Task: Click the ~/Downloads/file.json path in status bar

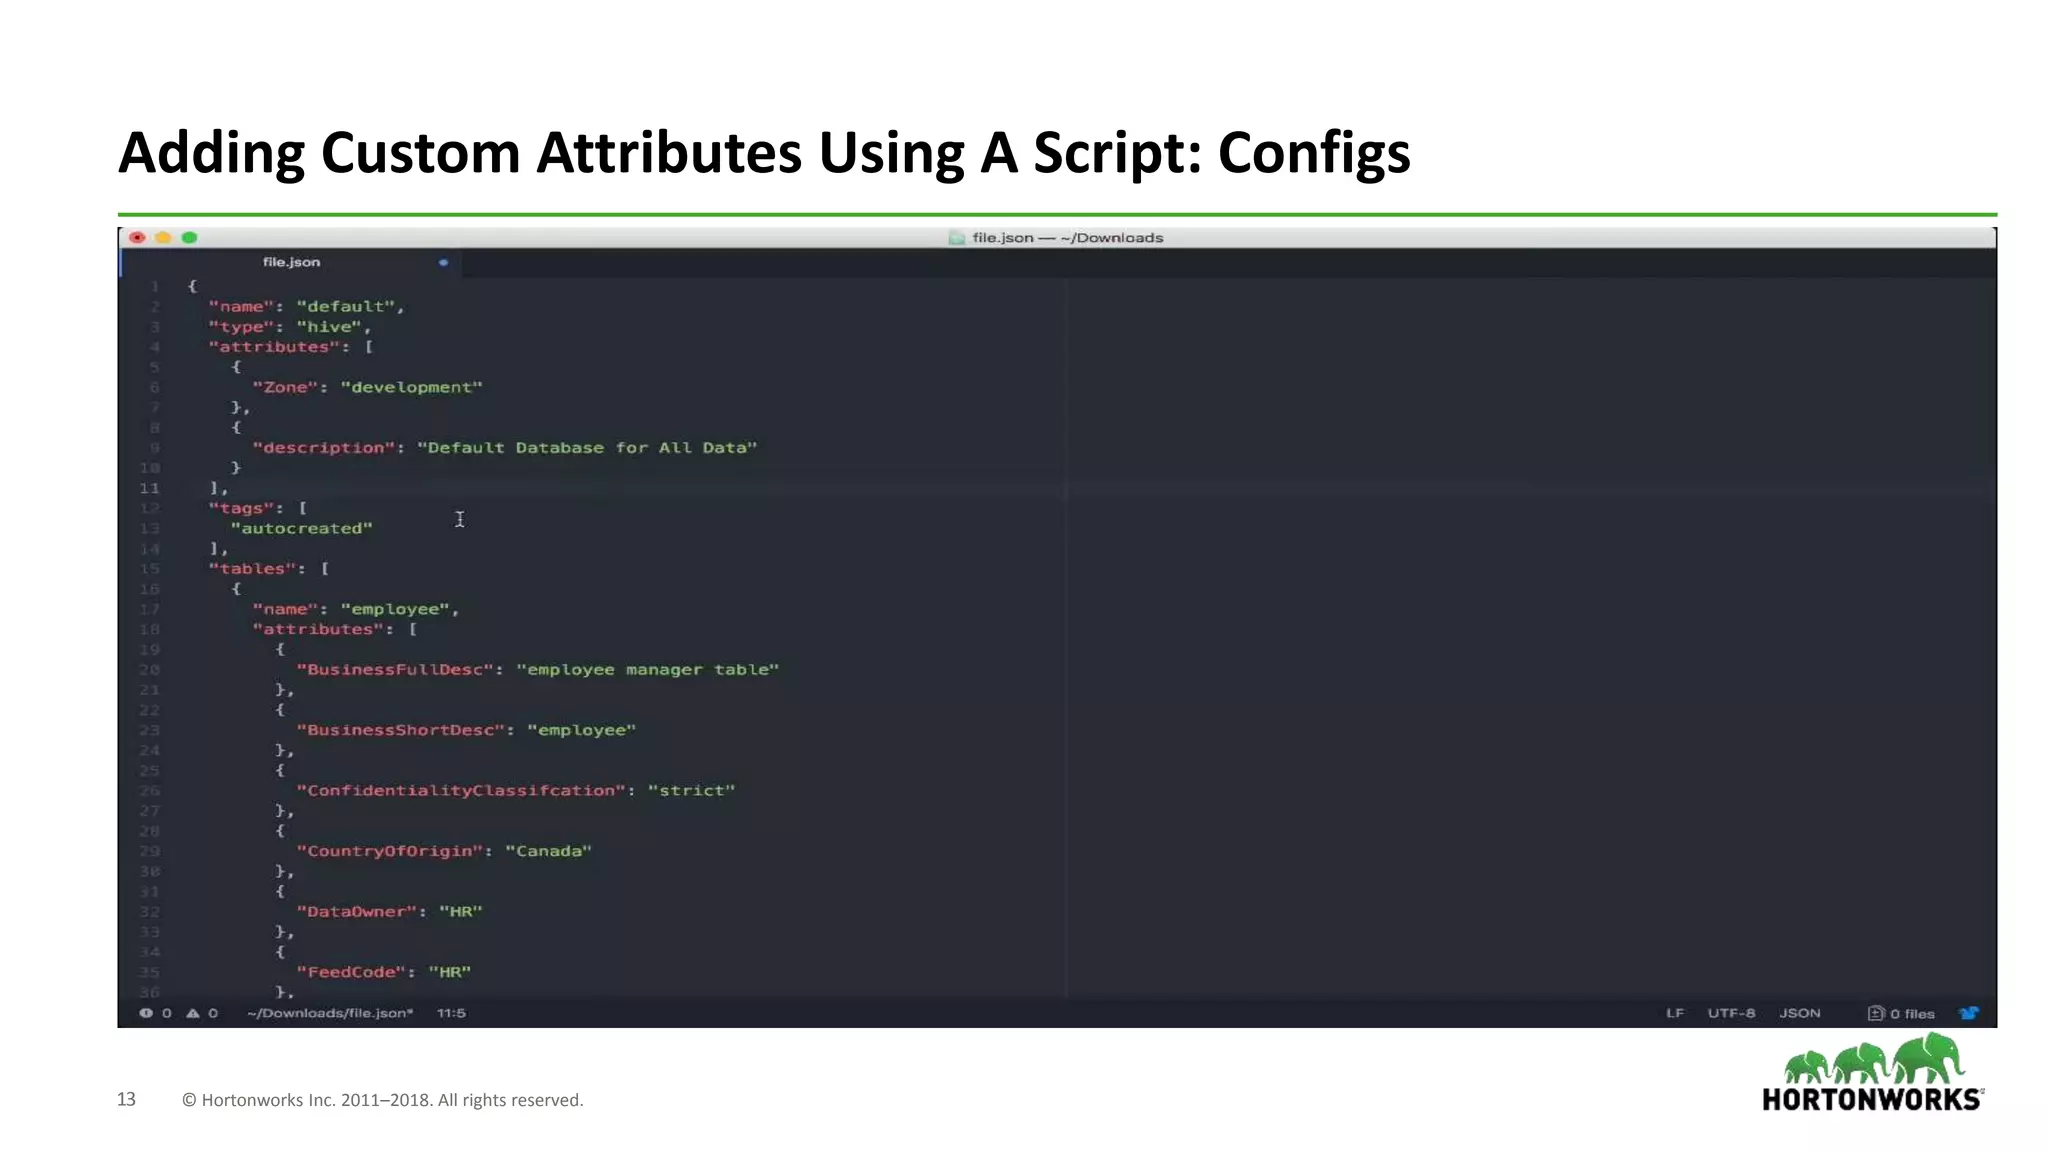Action: click(x=330, y=1013)
